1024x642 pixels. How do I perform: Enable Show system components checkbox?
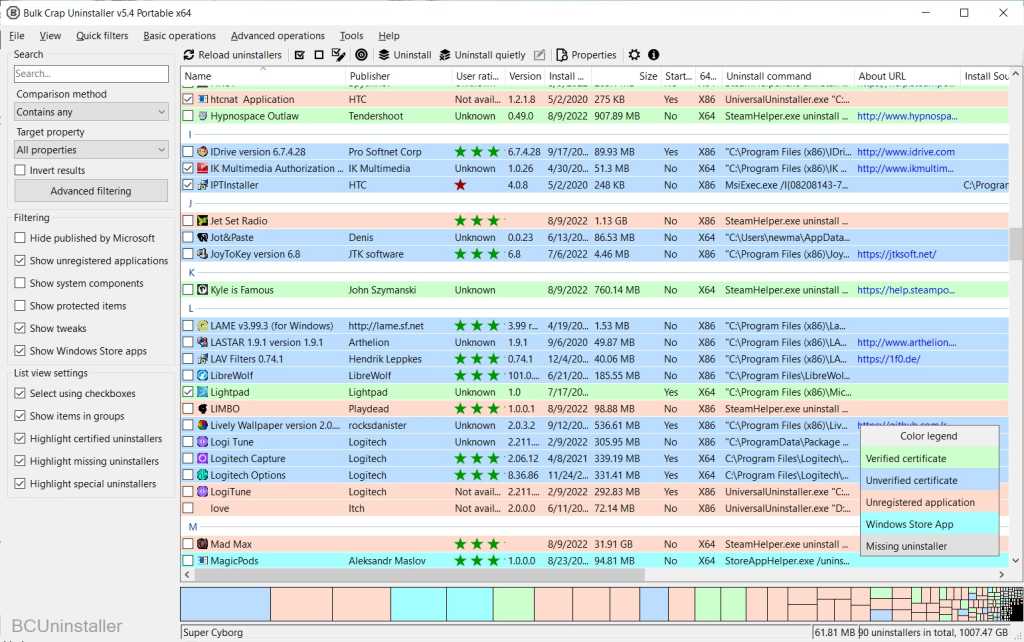coord(20,283)
